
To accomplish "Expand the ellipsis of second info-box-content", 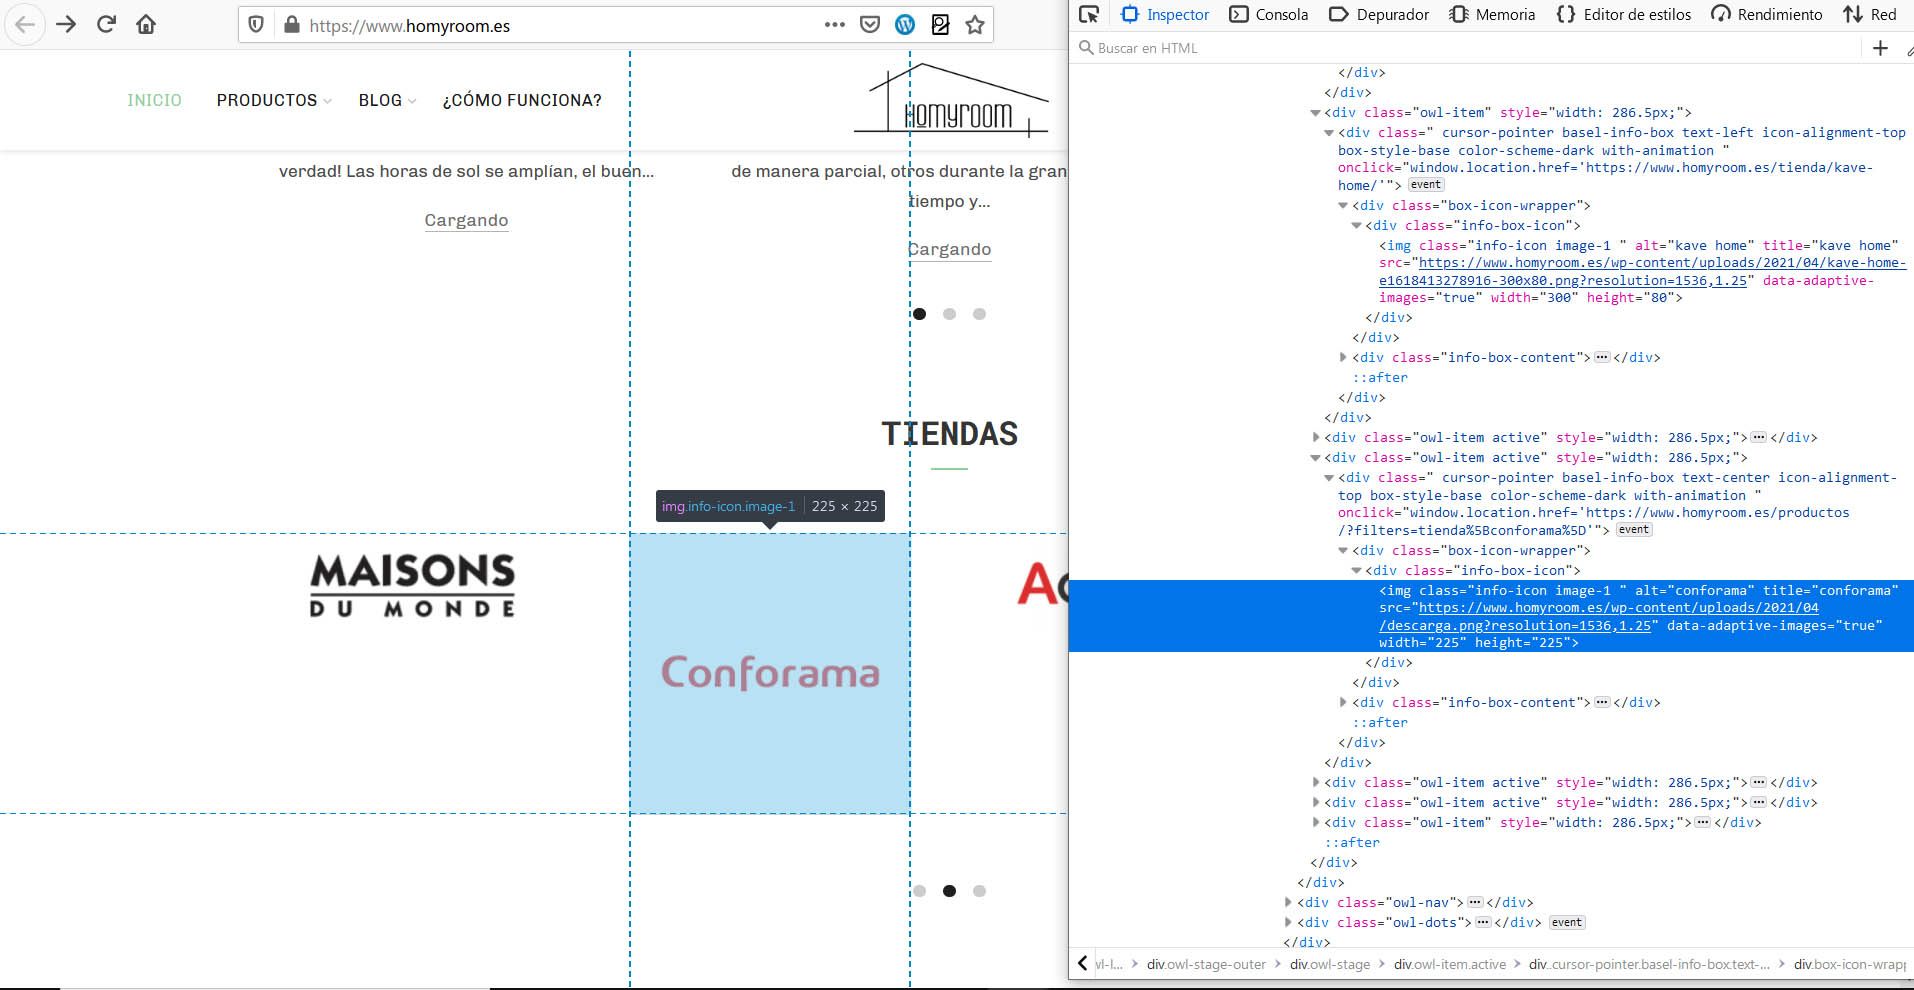I will pyautogui.click(x=1602, y=702).
